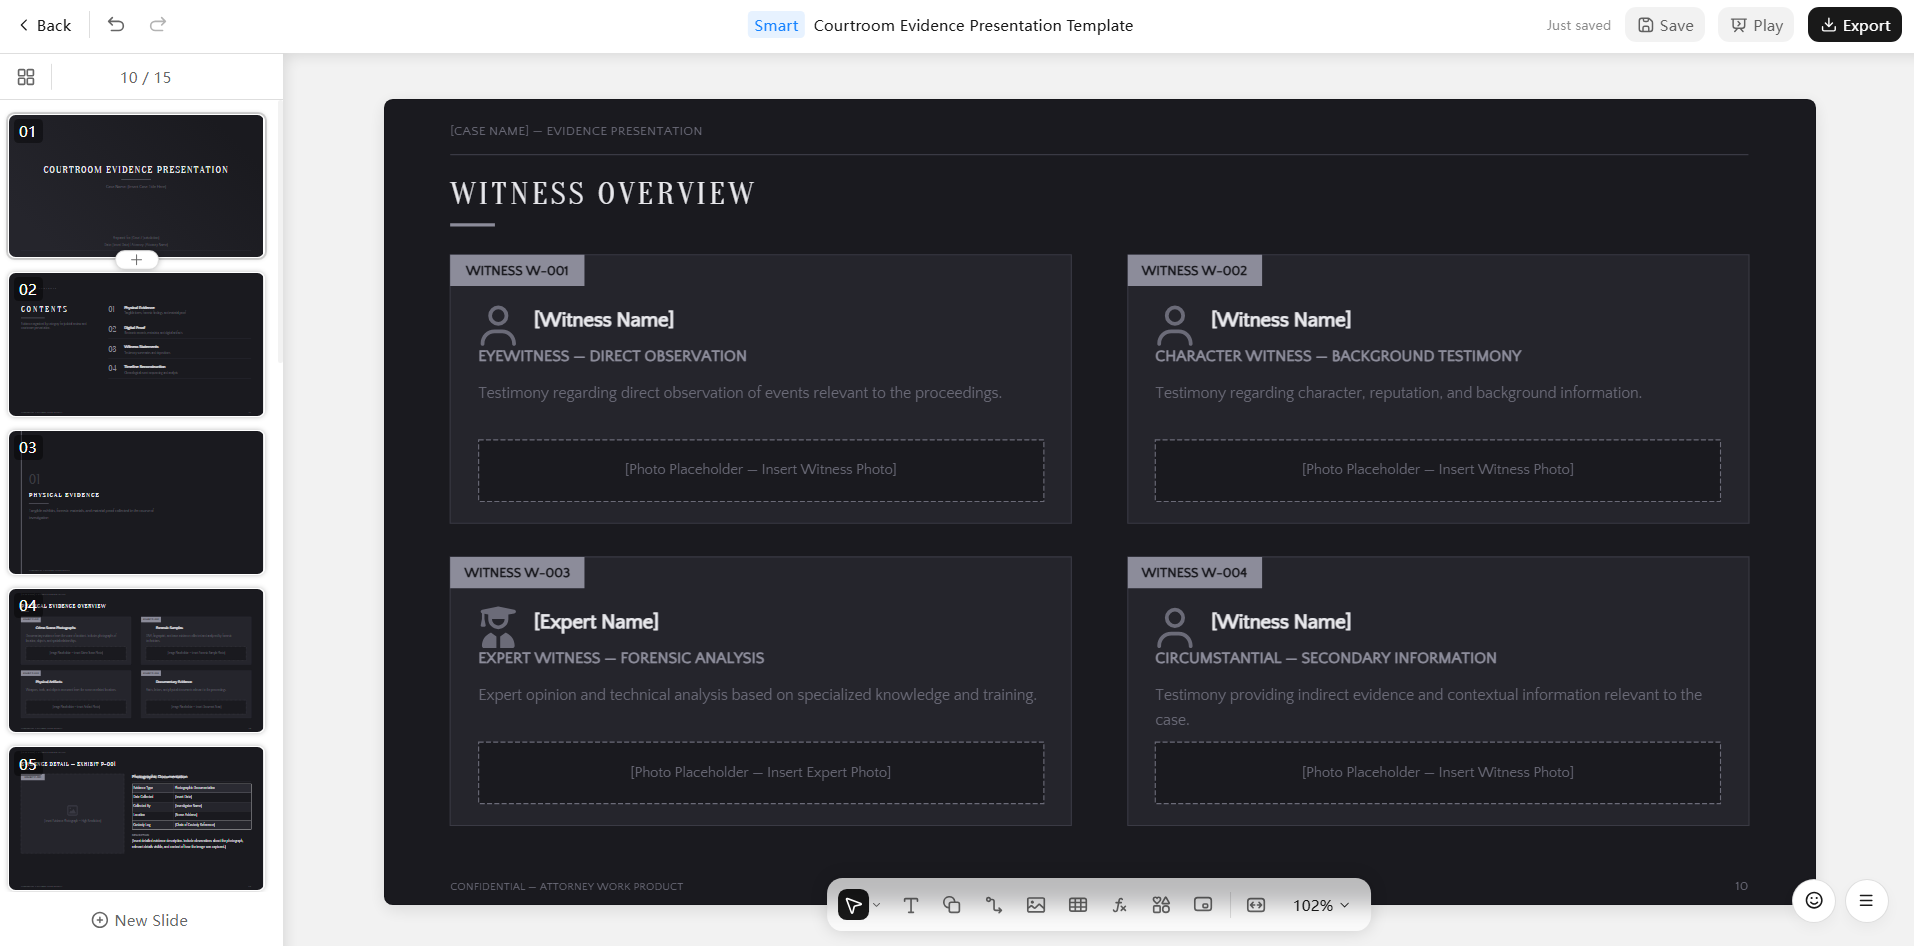
Task: Select the WITNESS OVERVIEW heading
Action: pos(602,193)
